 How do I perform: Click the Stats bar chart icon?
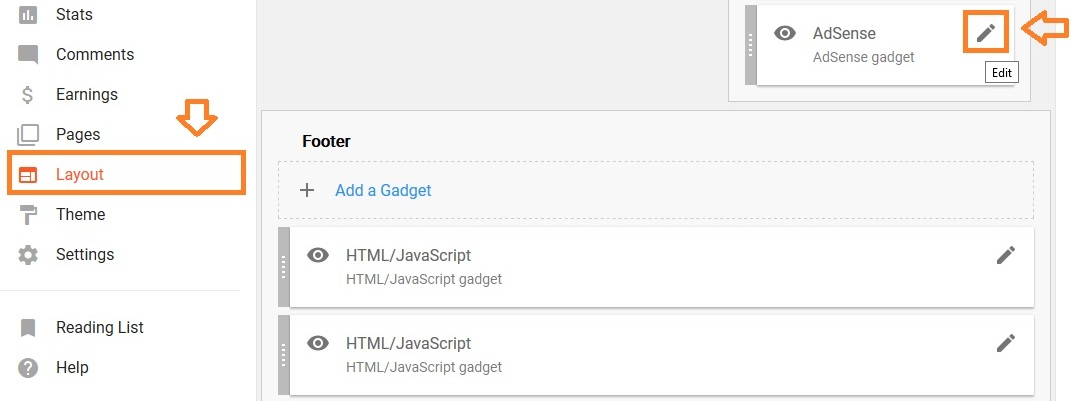click(x=28, y=15)
